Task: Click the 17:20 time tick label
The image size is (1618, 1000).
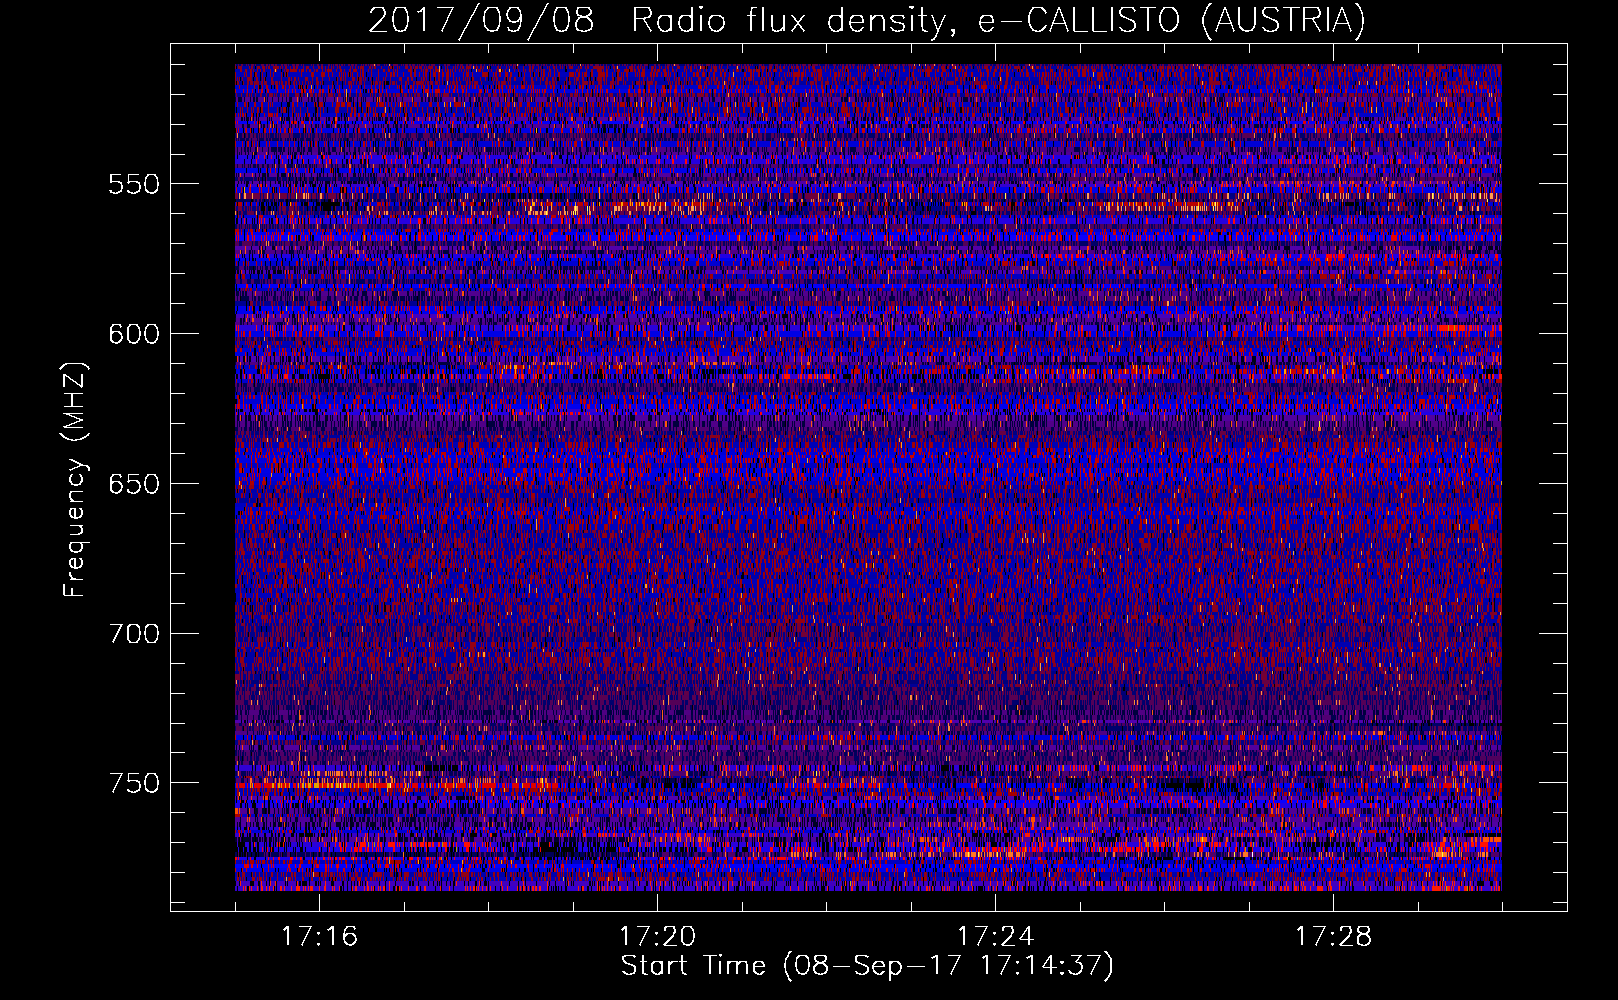Action: (x=657, y=937)
